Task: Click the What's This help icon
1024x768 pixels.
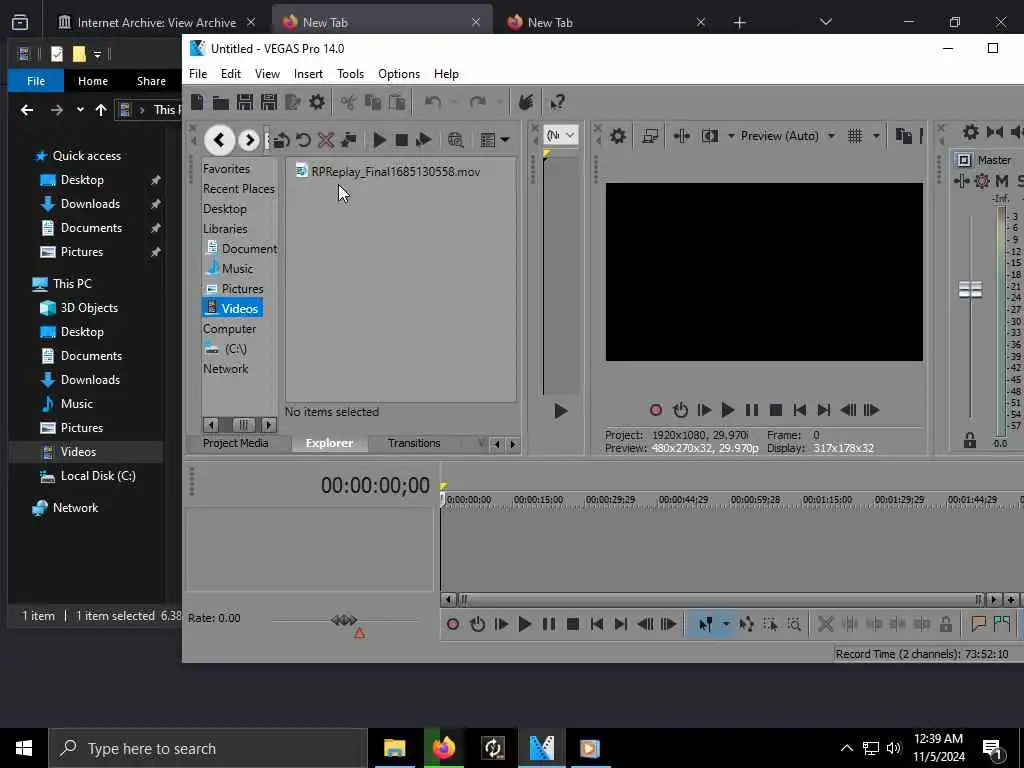Action: click(557, 102)
